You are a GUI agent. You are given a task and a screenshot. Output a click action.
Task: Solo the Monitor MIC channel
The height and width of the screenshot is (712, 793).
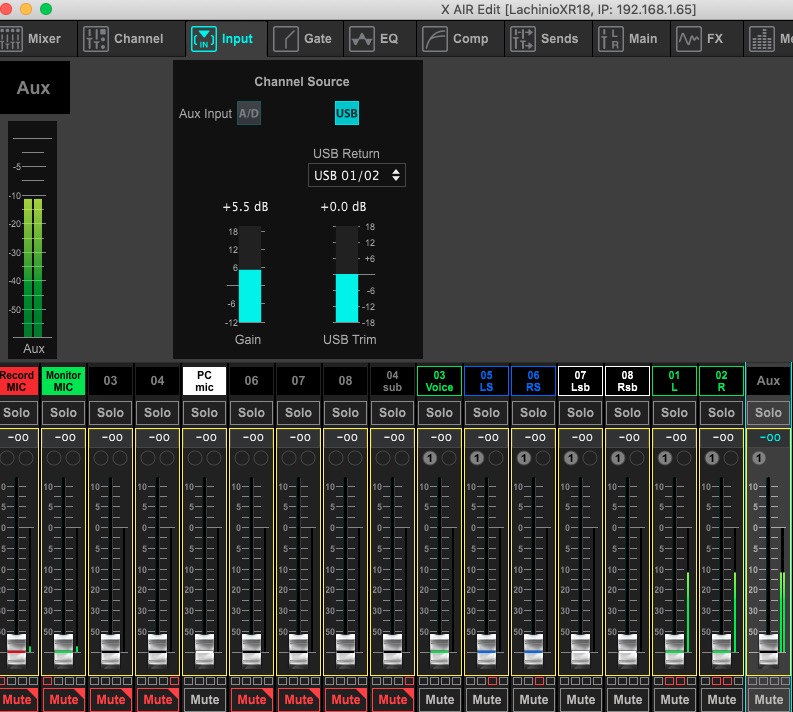tap(64, 412)
